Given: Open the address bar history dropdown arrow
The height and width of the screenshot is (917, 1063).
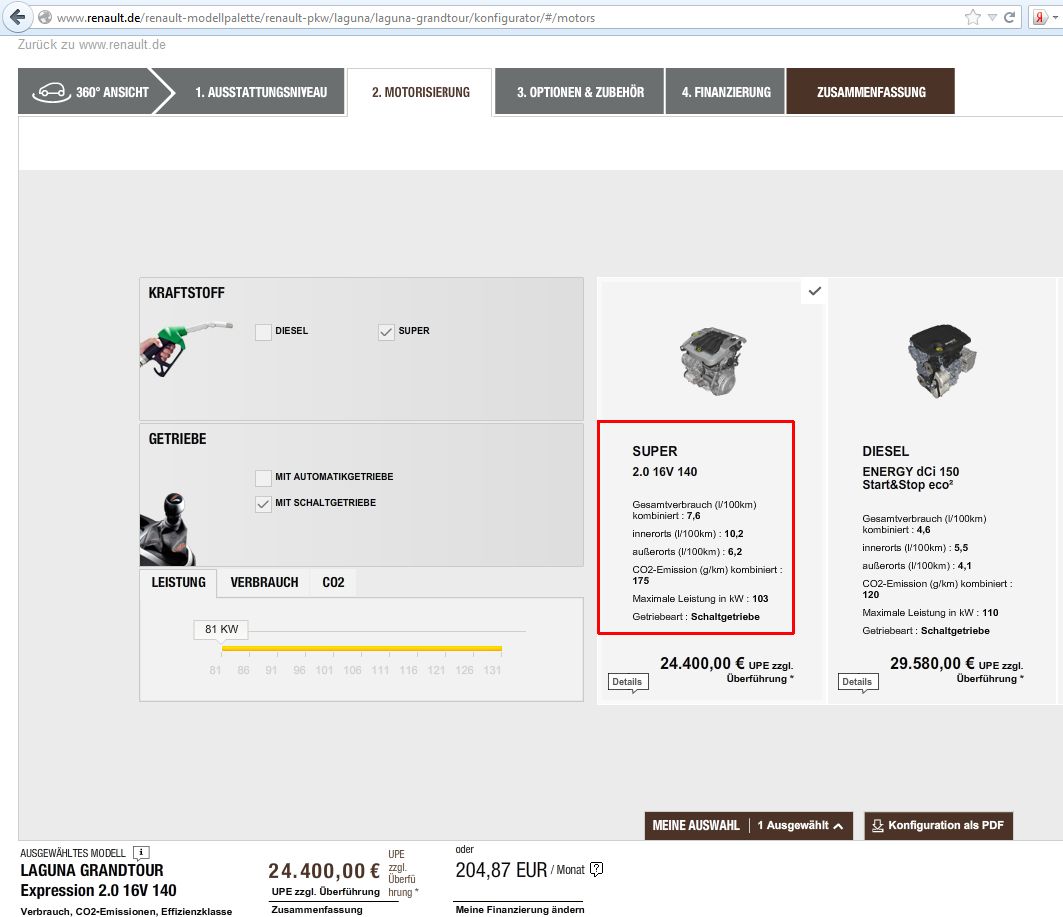Looking at the screenshot, I should (x=992, y=18).
